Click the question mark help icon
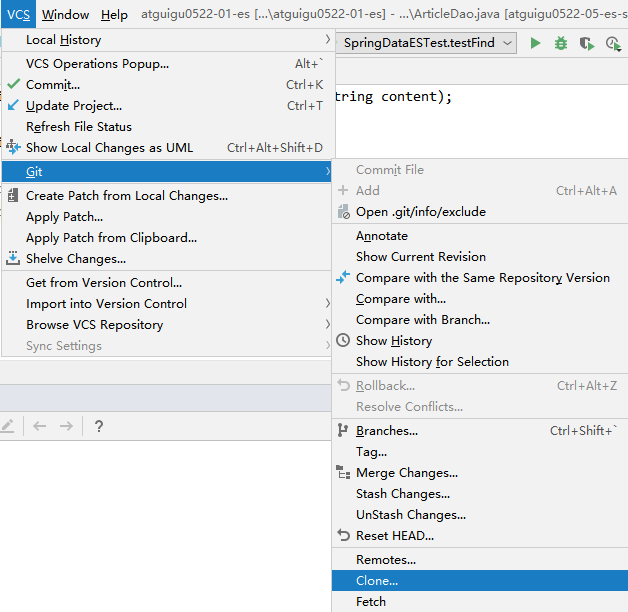The width and height of the screenshot is (628, 612). (98, 426)
